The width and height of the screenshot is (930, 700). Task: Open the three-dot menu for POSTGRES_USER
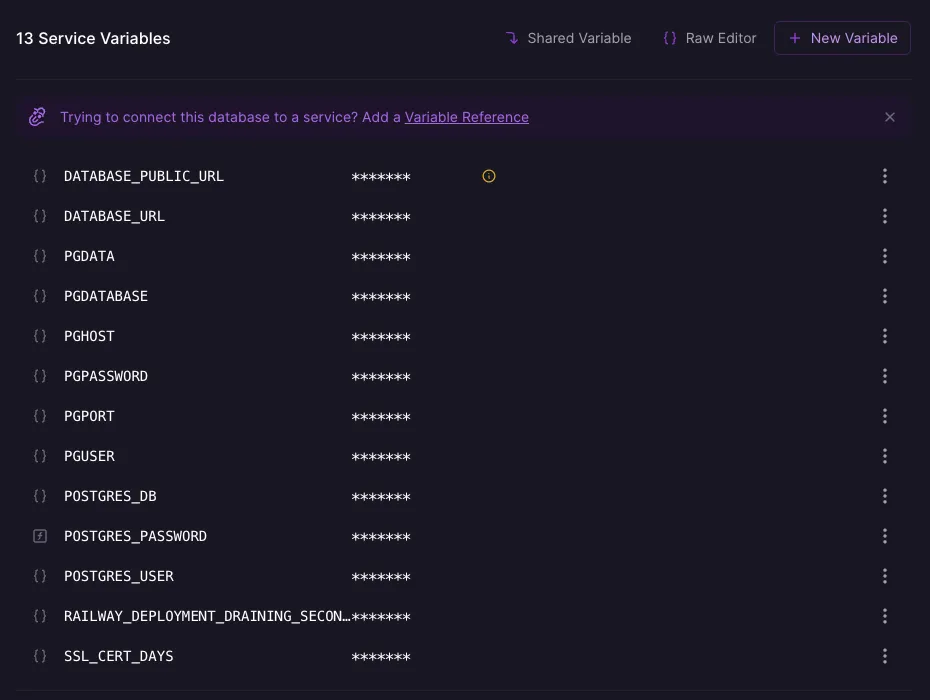[x=885, y=576]
